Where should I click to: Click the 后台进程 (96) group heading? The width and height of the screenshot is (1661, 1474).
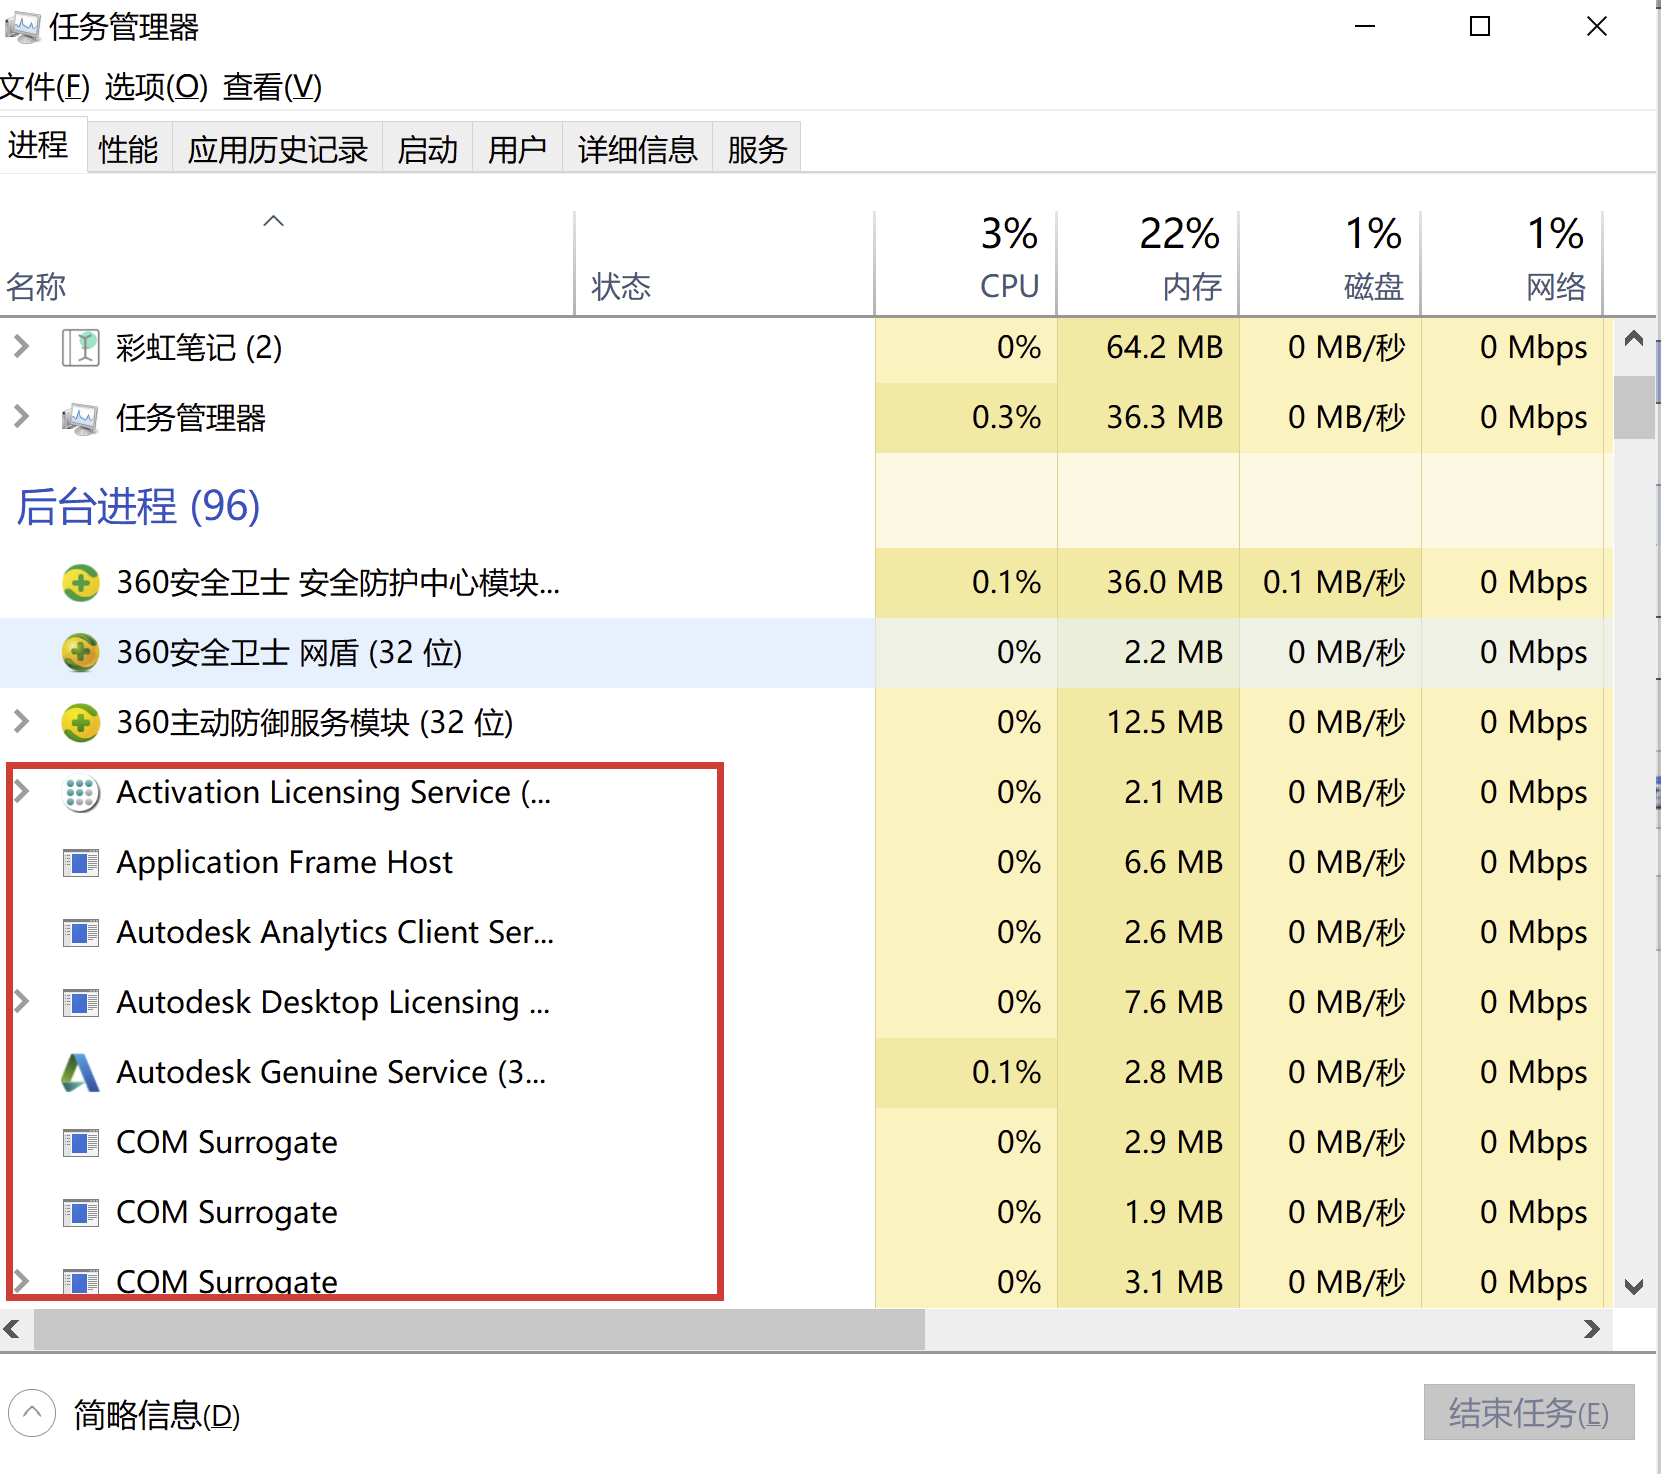pos(138,506)
